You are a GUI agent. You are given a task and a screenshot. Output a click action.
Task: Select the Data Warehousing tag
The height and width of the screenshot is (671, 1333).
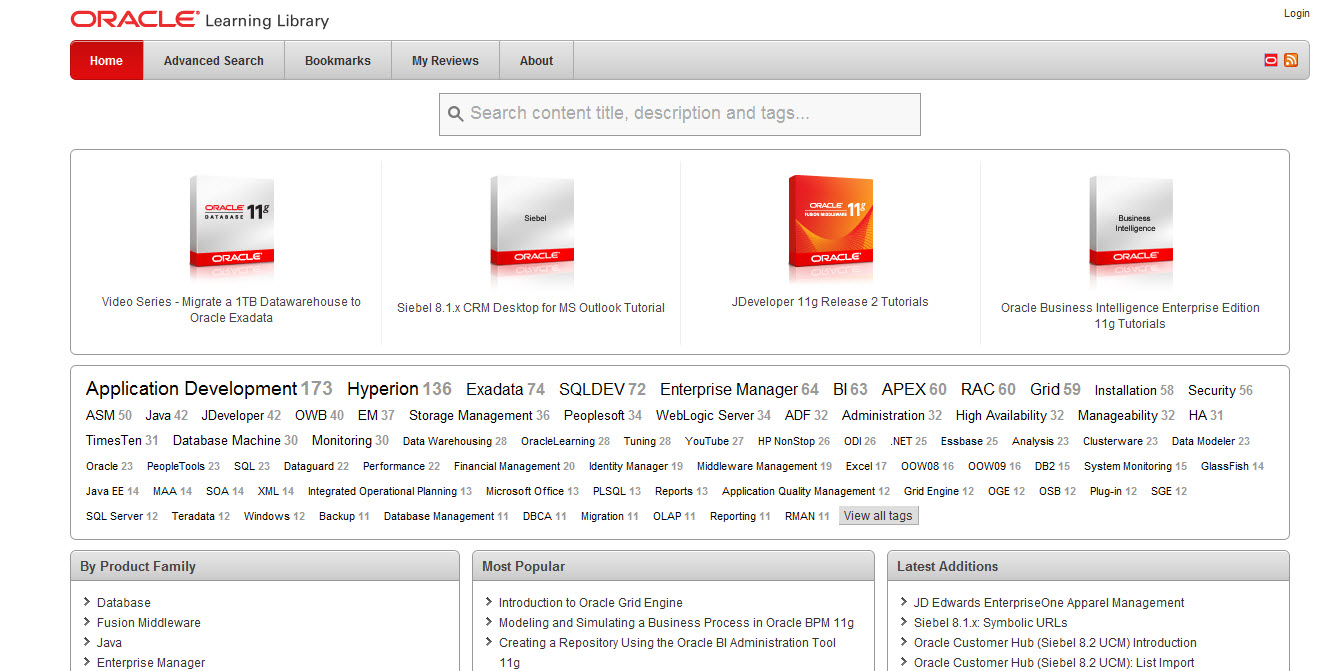(447, 441)
